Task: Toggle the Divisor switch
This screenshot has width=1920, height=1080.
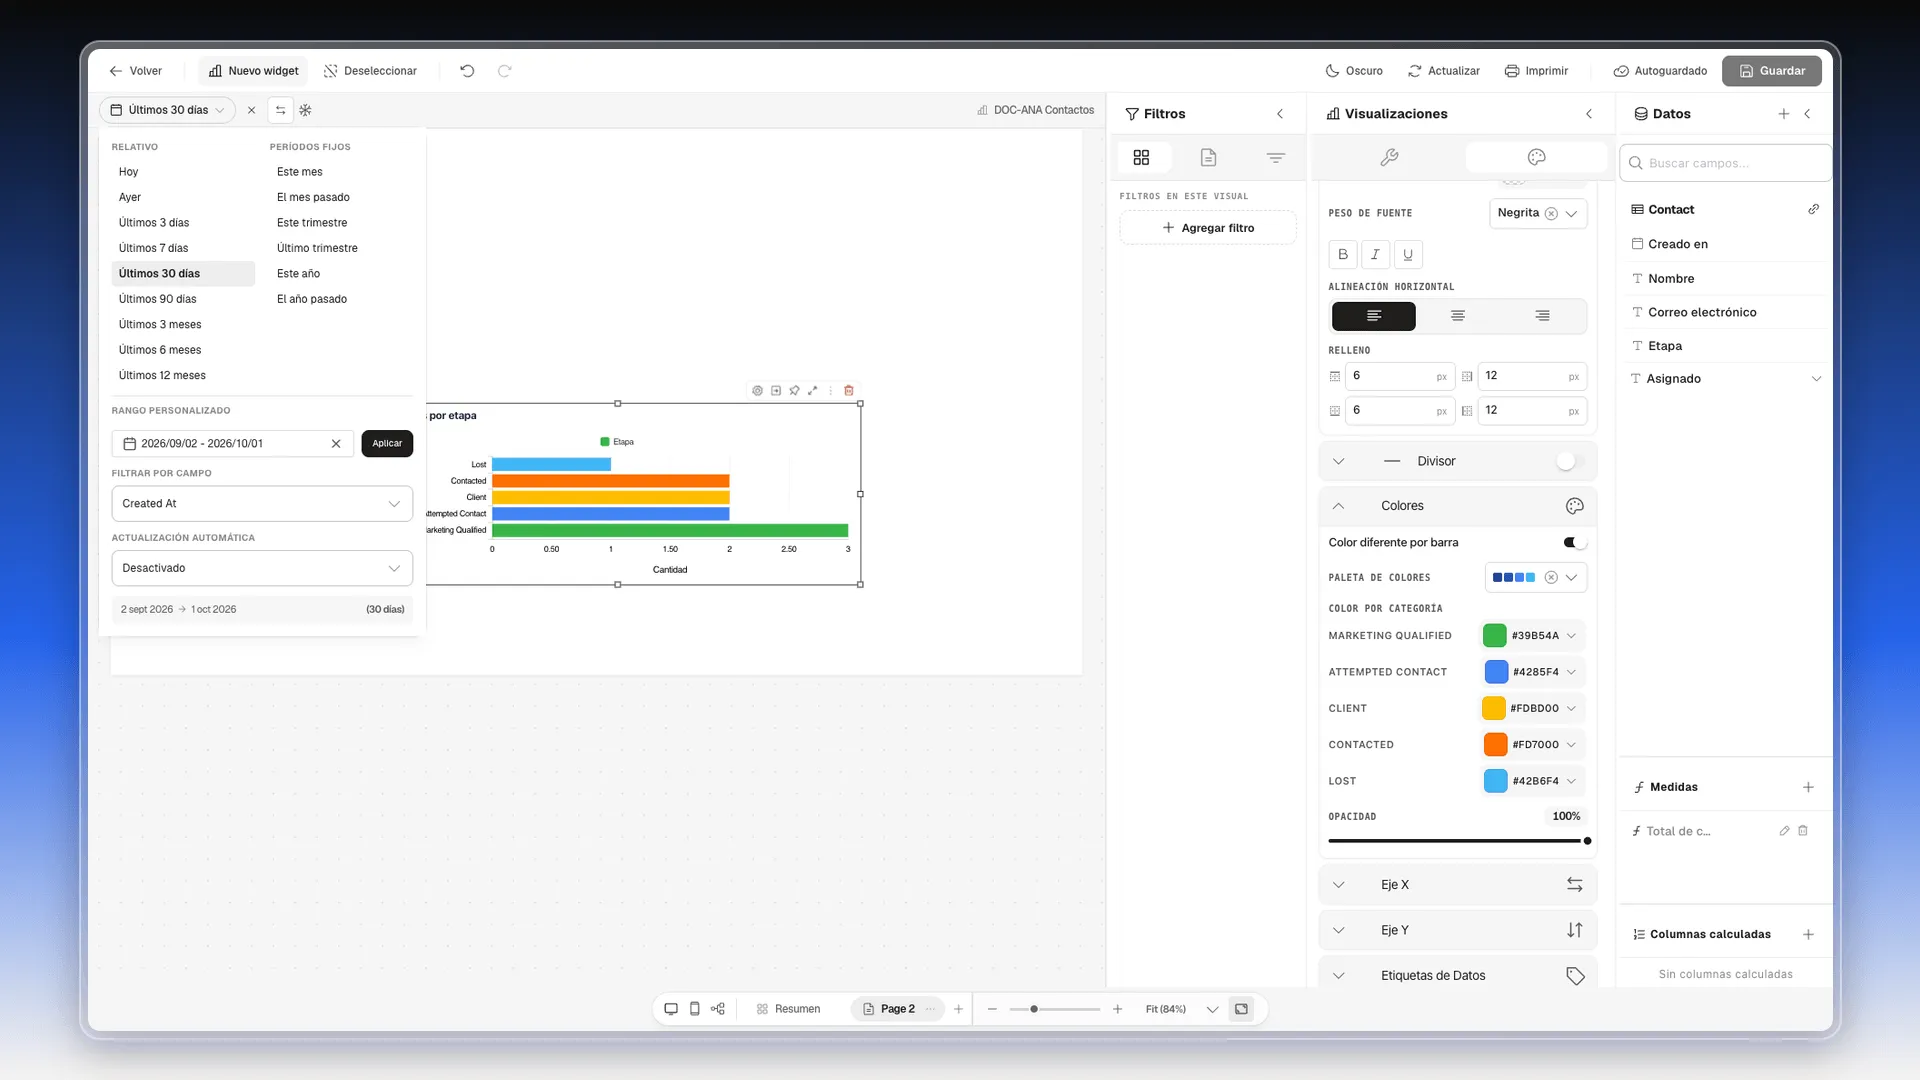Action: [x=1571, y=461]
